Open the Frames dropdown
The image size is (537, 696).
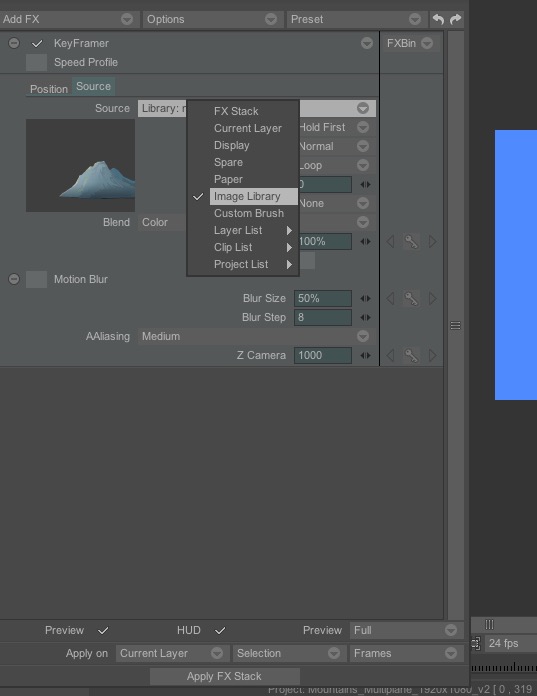(407, 653)
